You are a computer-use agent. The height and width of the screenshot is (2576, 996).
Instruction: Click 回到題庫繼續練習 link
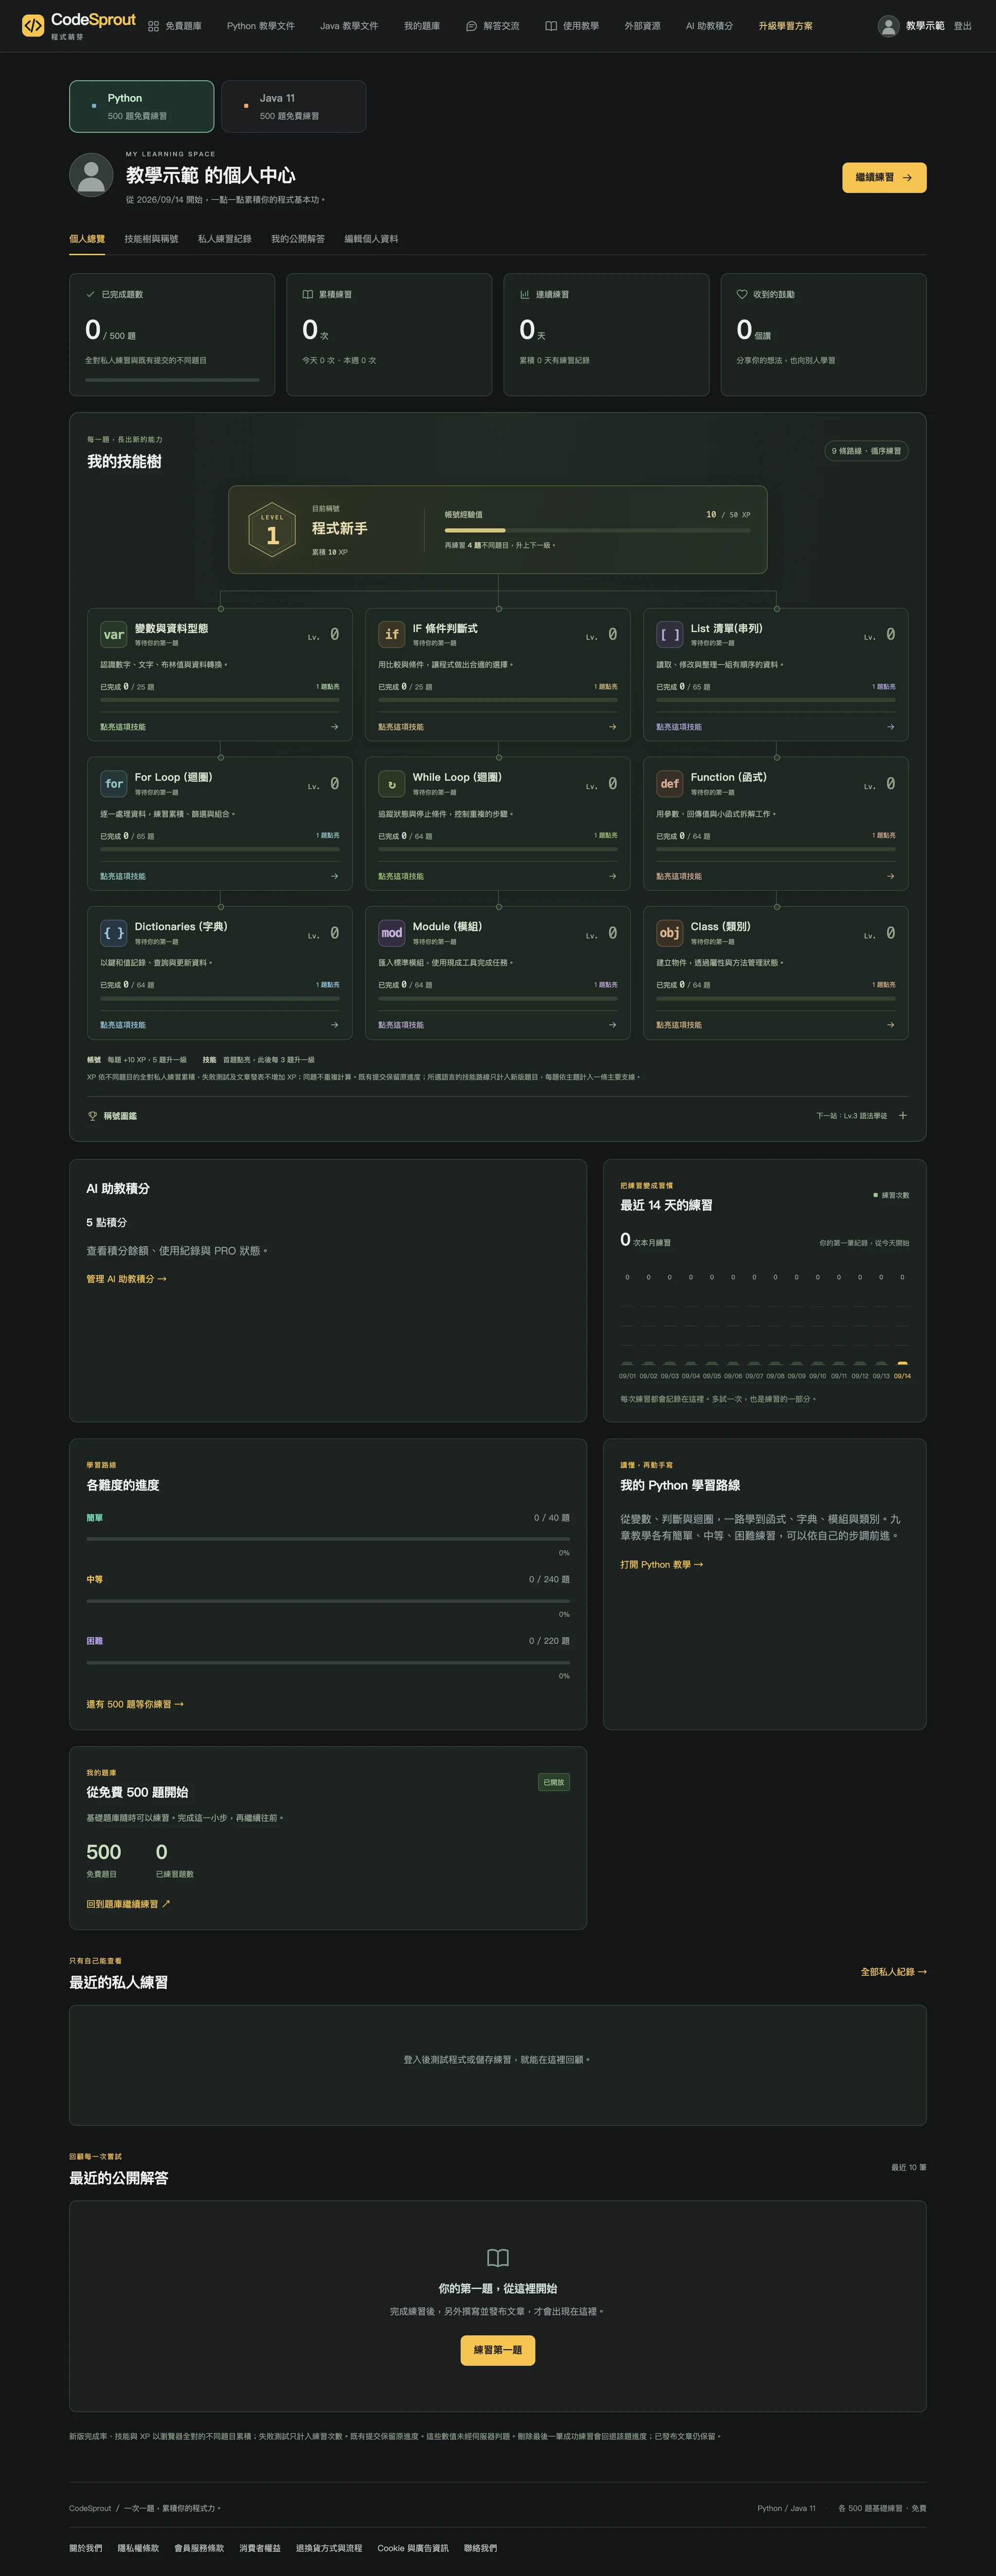coord(128,1904)
